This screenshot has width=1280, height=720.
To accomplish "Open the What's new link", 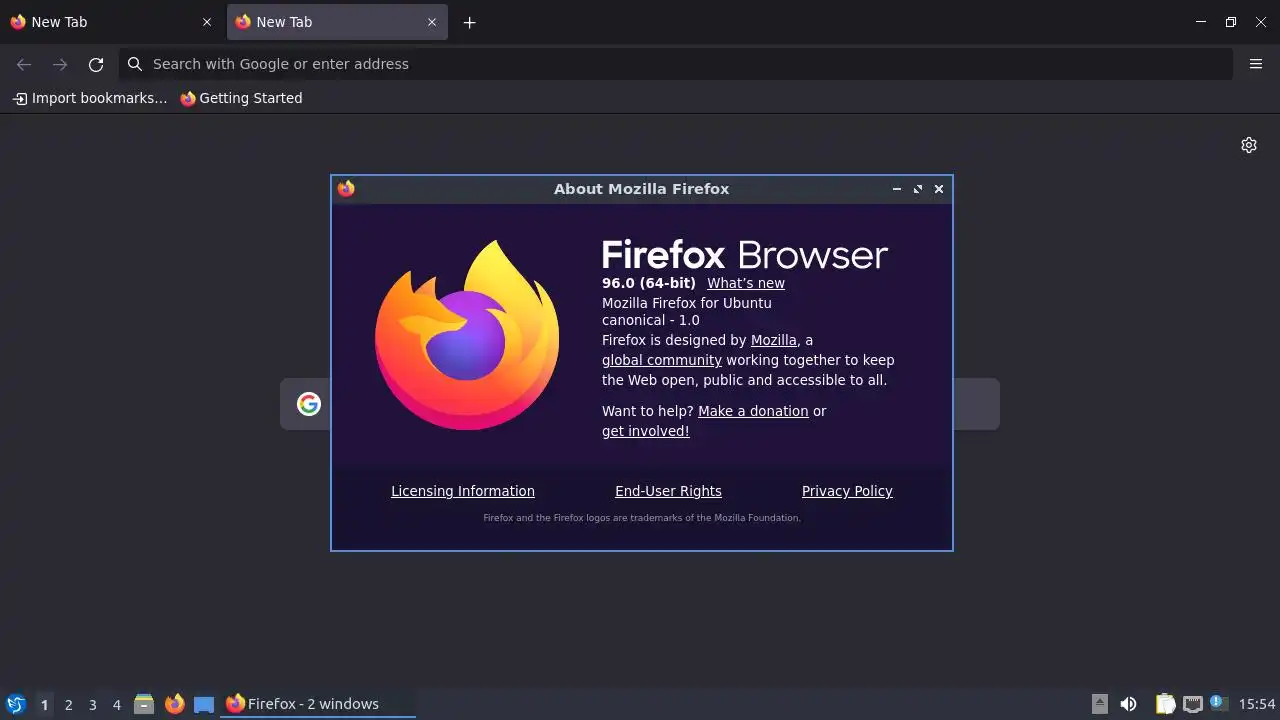I will pyautogui.click(x=746, y=283).
